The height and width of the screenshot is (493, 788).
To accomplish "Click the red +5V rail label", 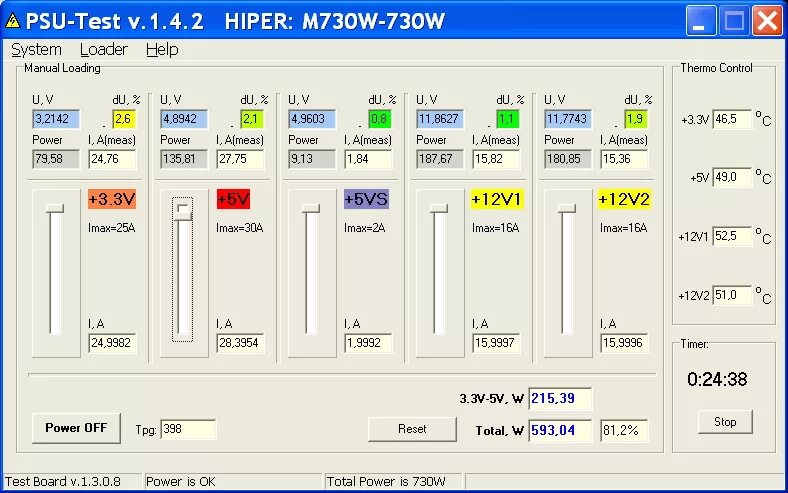I will (x=233, y=199).
